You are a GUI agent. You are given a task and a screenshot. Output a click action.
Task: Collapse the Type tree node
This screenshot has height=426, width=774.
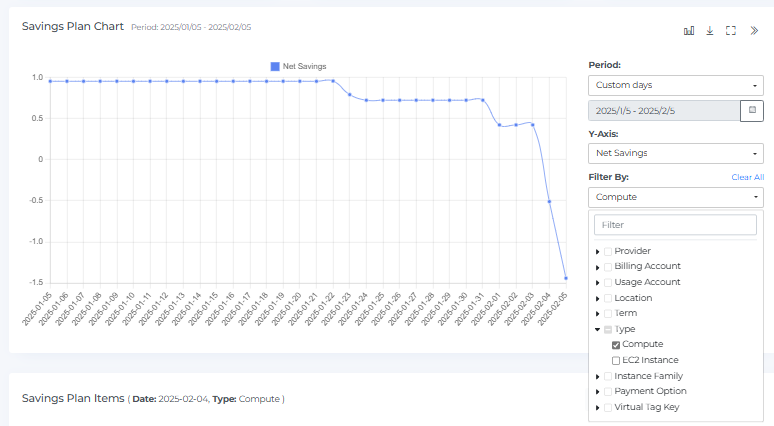coord(598,329)
